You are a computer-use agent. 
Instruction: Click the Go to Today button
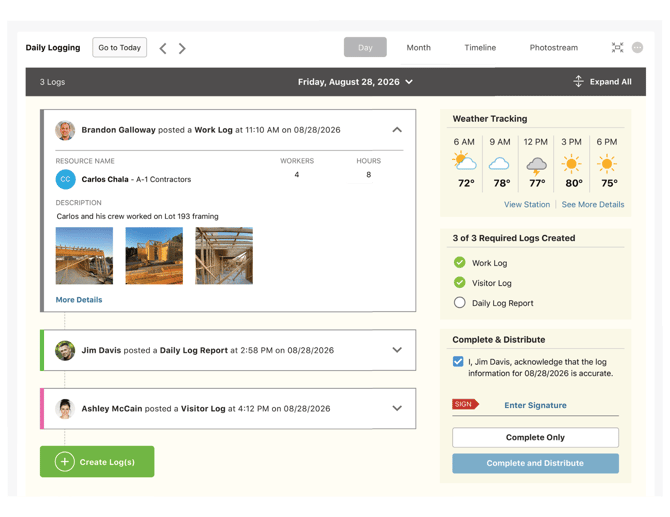pos(120,47)
